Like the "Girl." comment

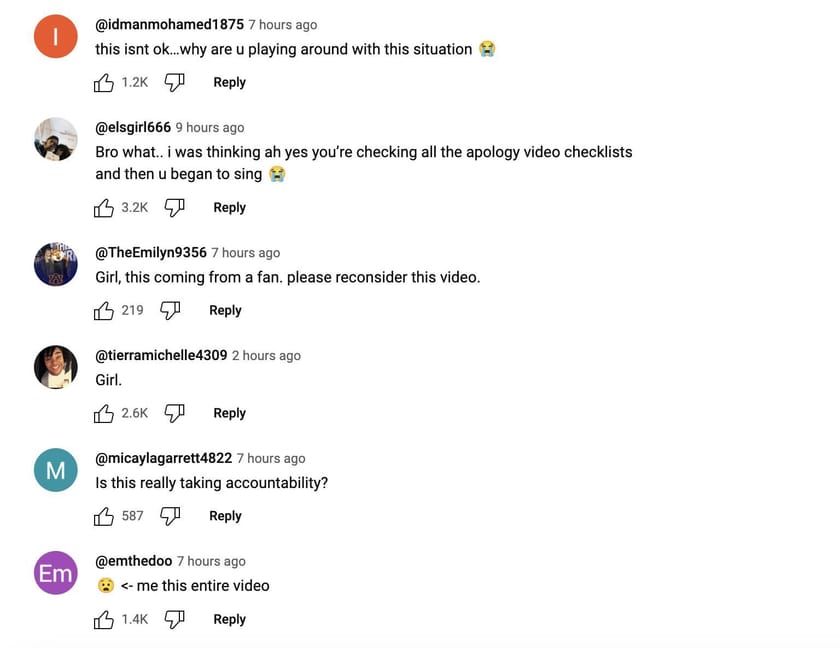coord(104,414)
